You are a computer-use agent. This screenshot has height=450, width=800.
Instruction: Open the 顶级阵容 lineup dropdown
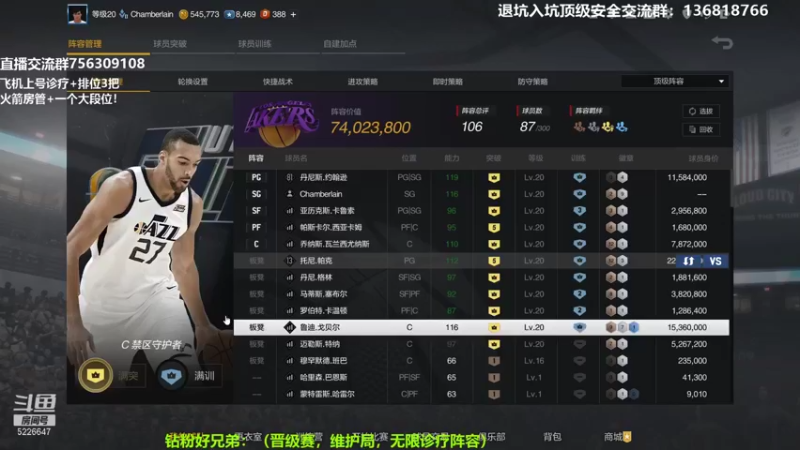point(674,81)
